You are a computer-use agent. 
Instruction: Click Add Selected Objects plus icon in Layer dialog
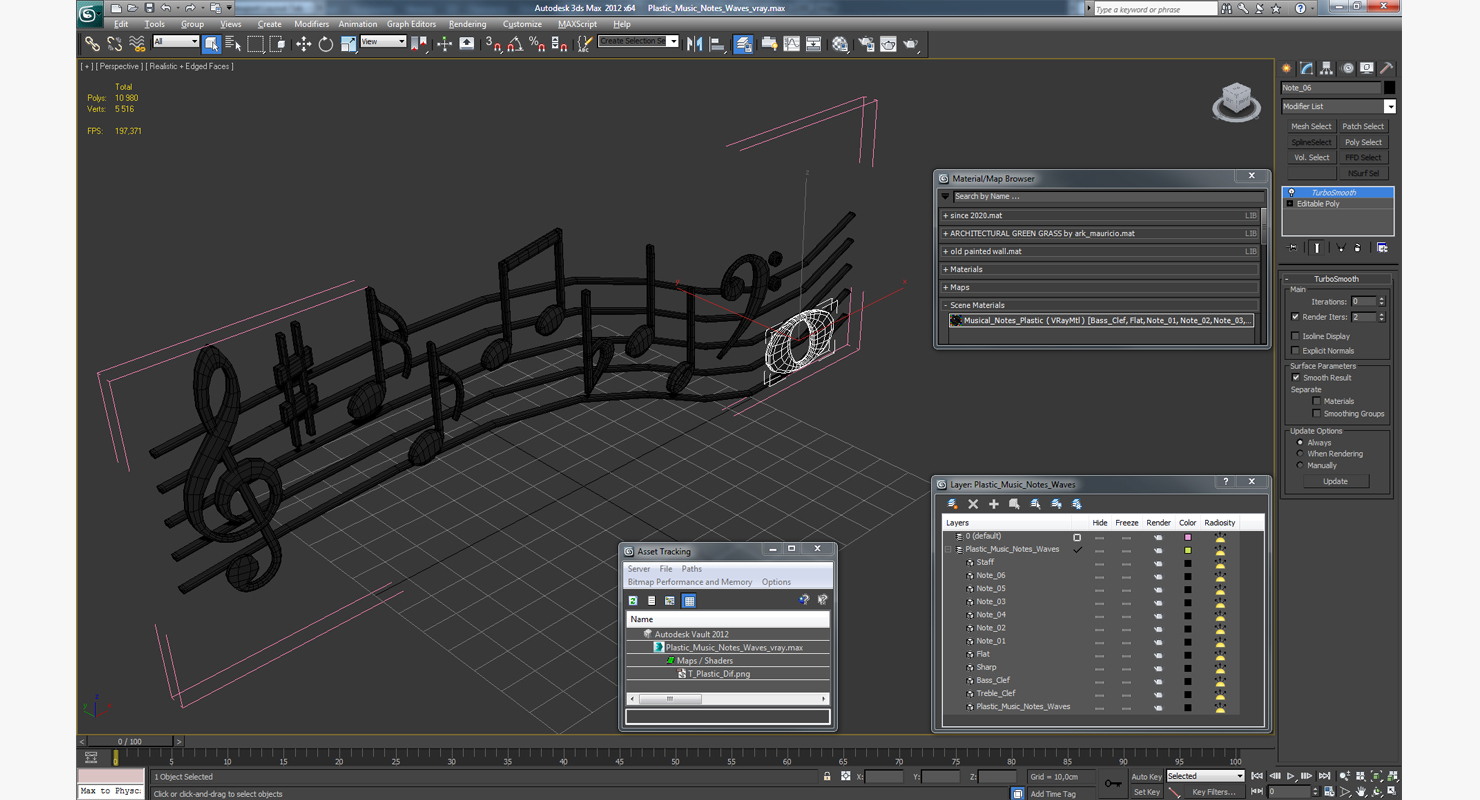[993, 504]
